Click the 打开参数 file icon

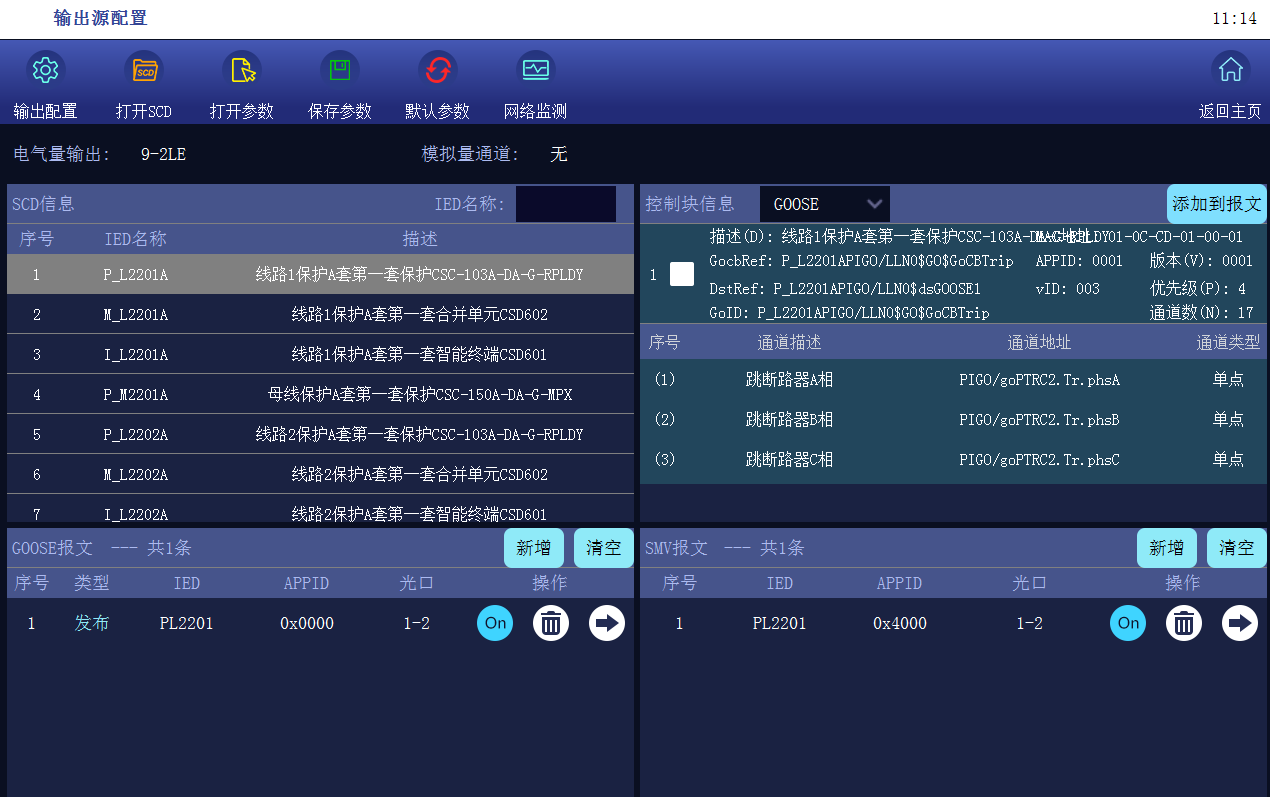point(242,70)
